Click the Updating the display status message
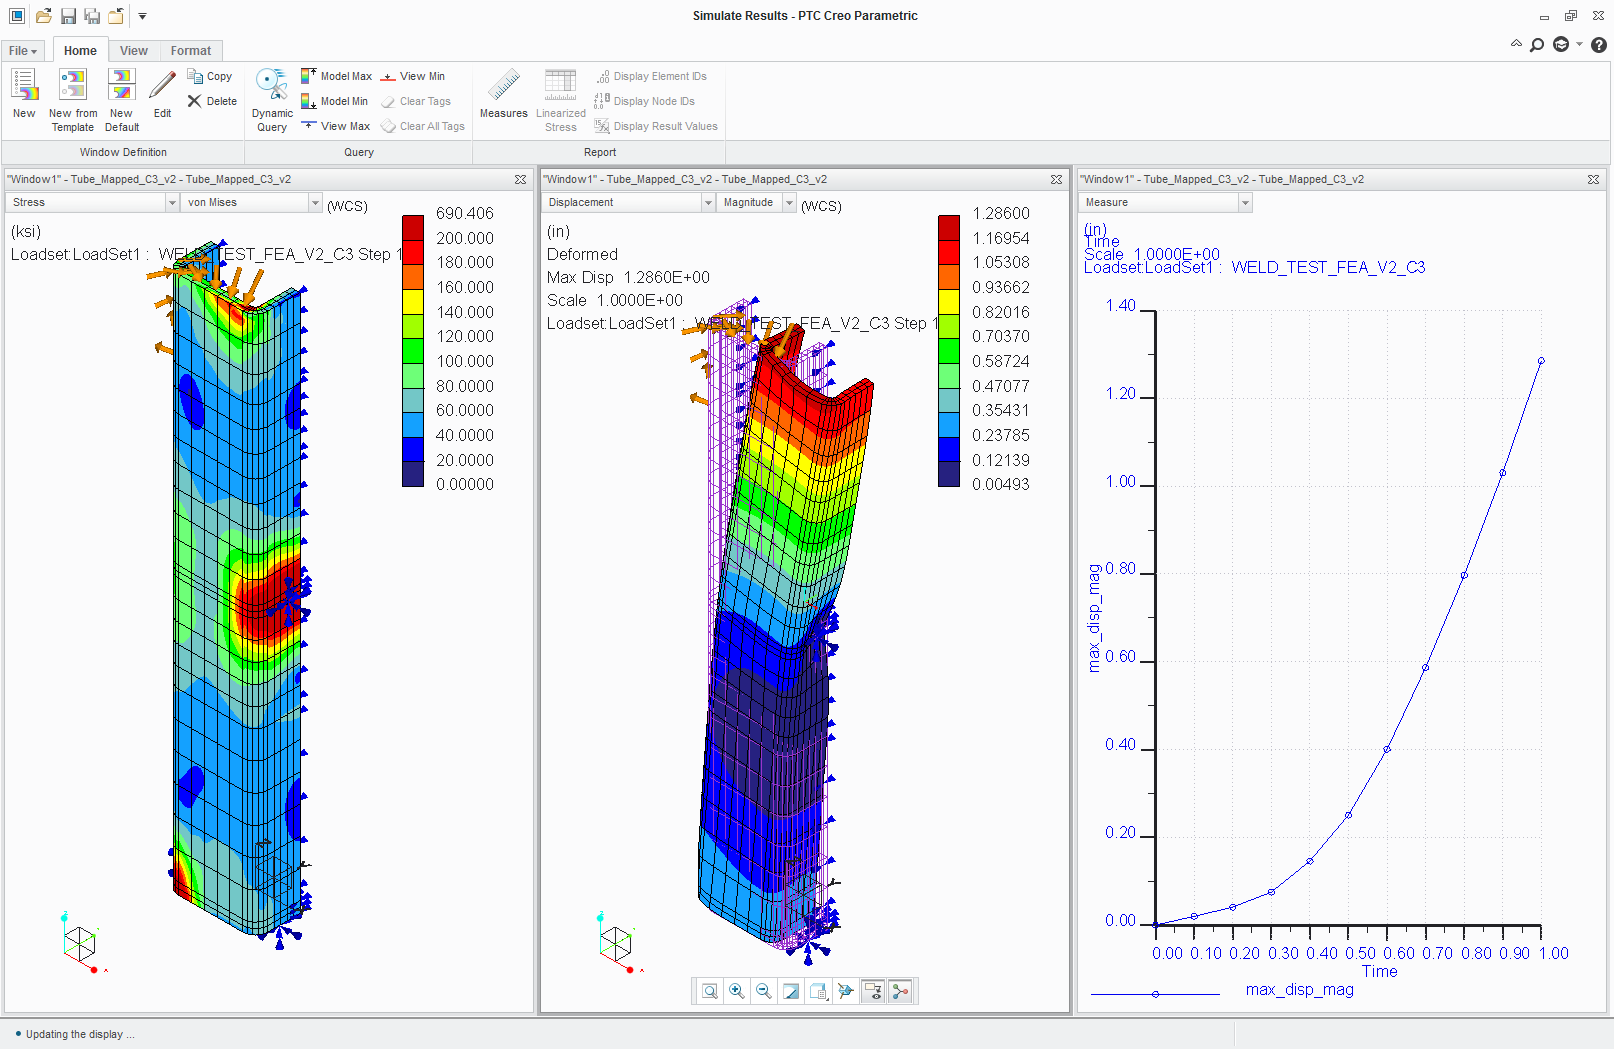 80,1034
